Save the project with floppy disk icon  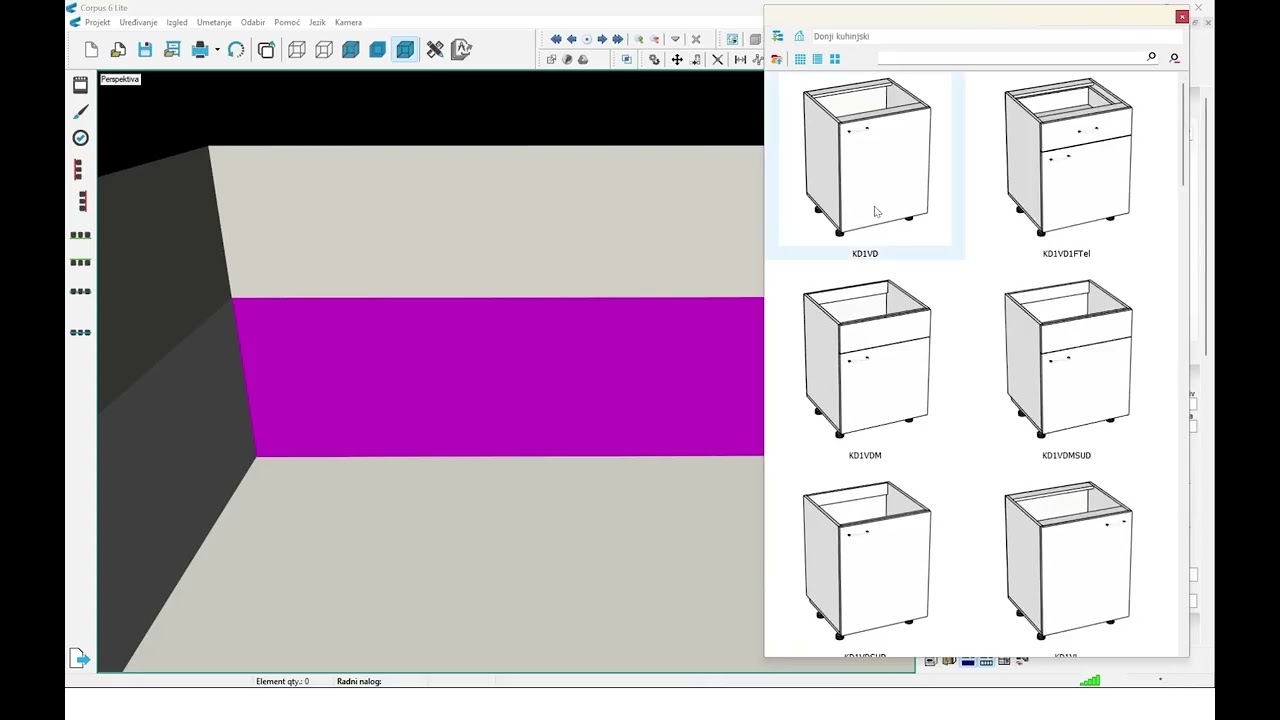pos(145,50)
